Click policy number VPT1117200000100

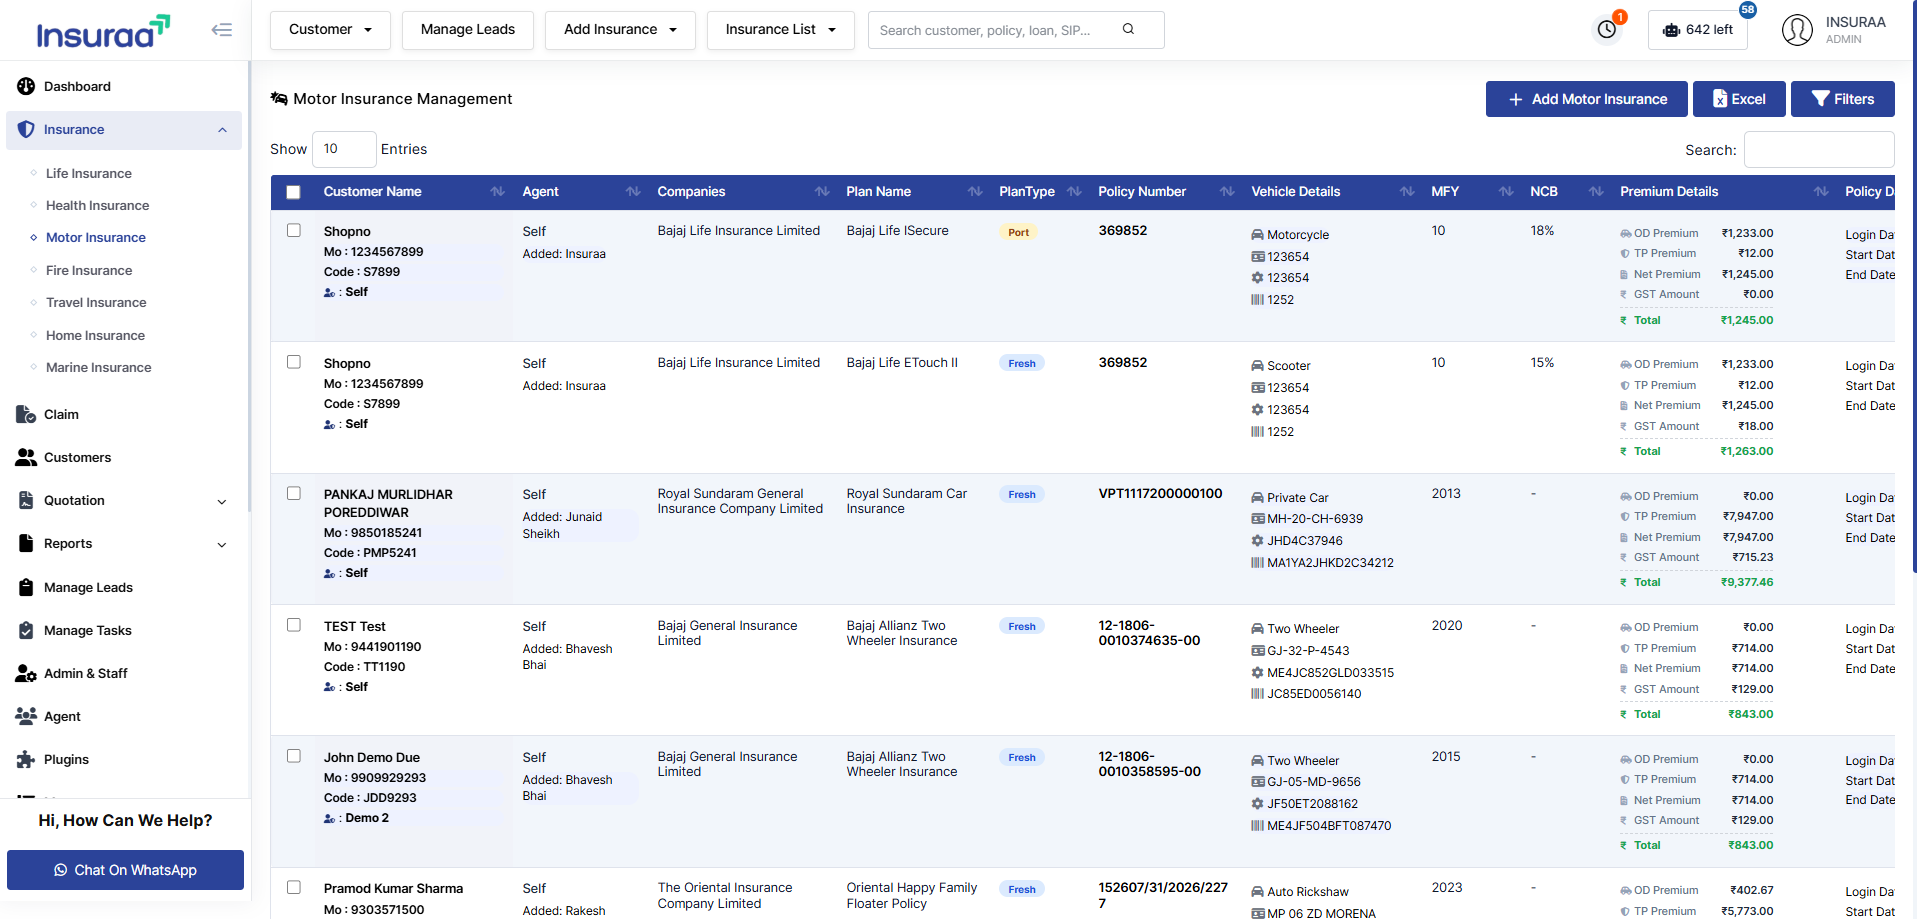coord(1160,493)
